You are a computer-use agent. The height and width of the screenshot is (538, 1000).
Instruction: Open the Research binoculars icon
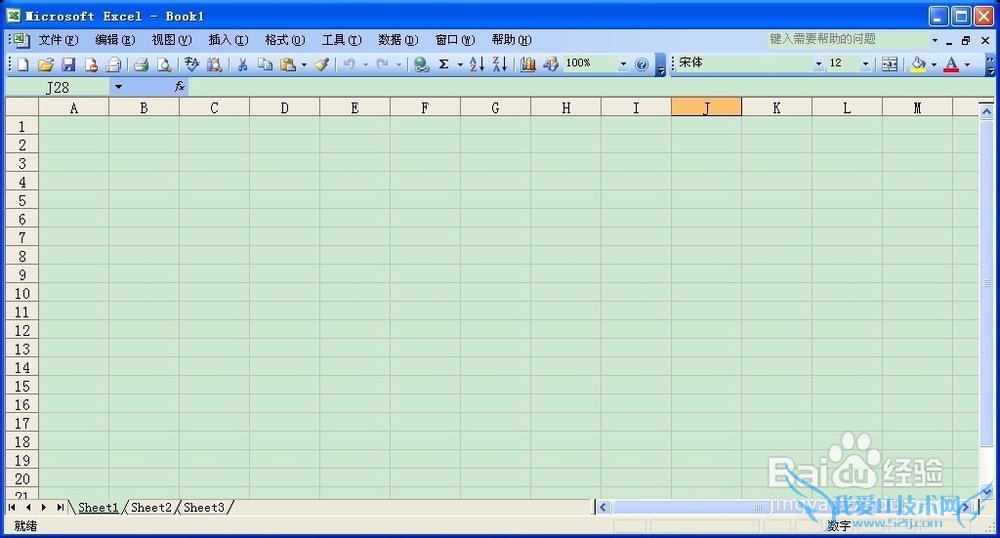[215, 64]
